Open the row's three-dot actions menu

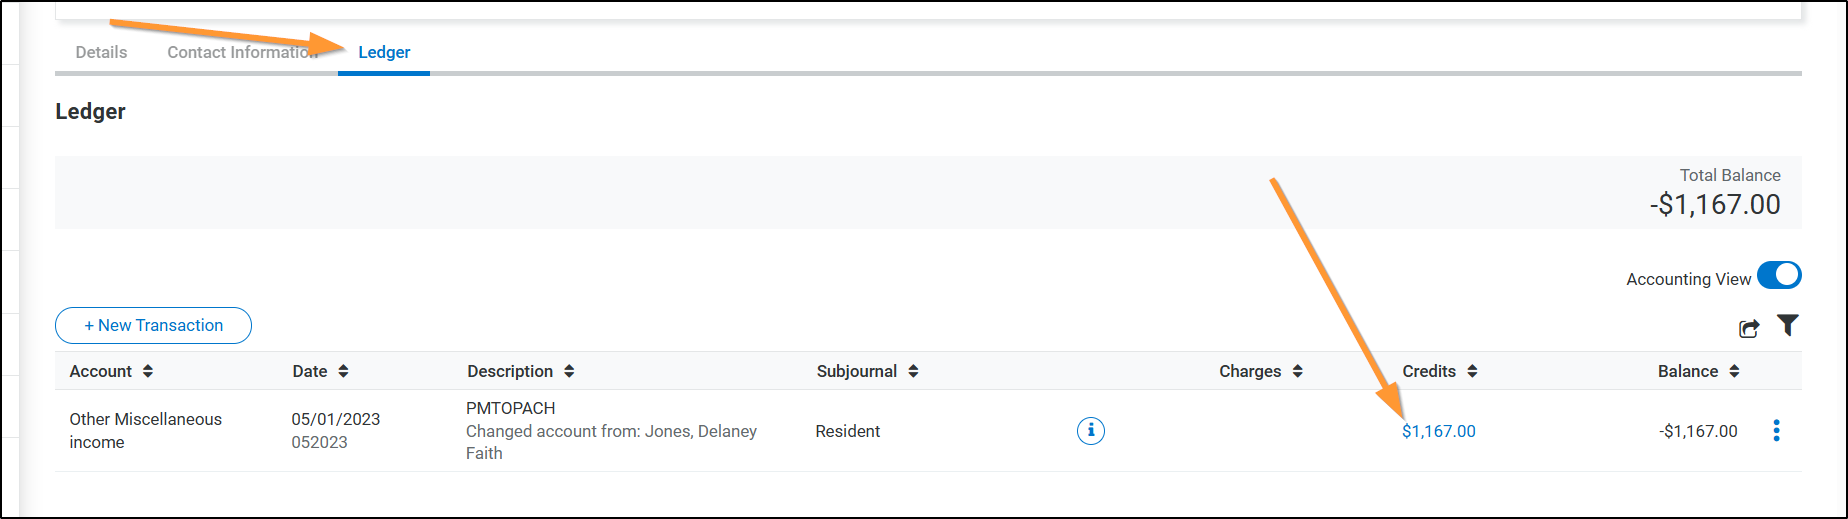[x=1776, y=431]
